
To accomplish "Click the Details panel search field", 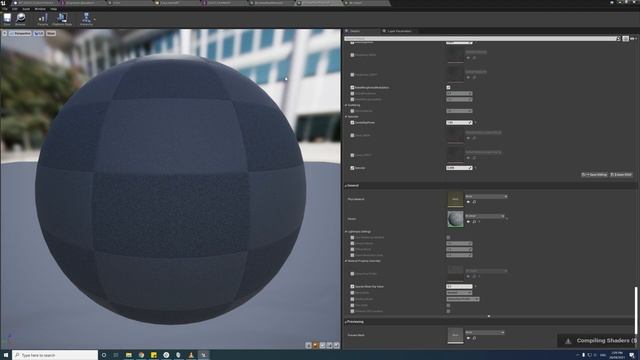I will coord(480,39).
